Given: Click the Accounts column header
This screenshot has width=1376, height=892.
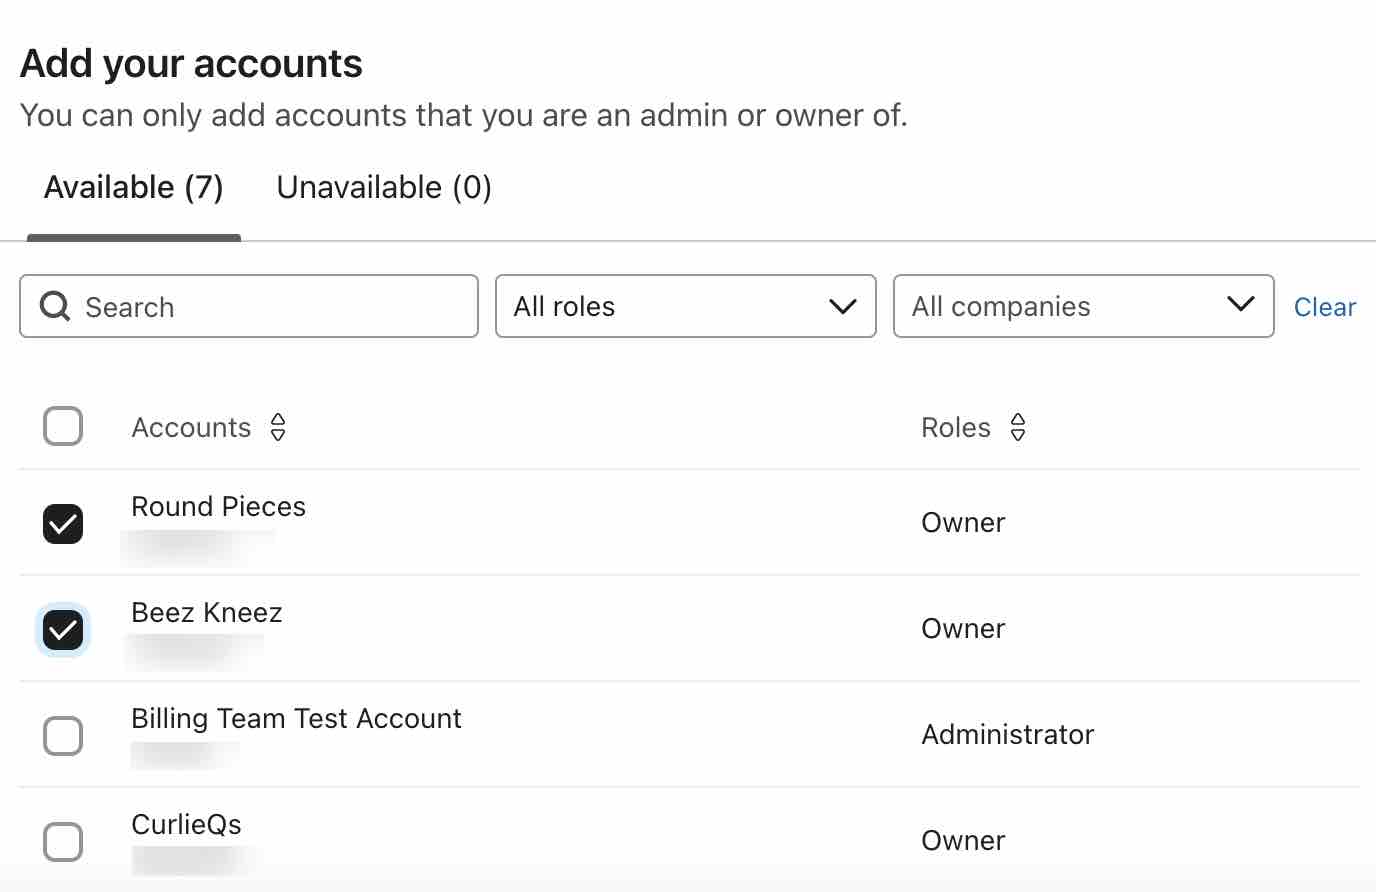Looking at the screenshot, I should [191, 427].
